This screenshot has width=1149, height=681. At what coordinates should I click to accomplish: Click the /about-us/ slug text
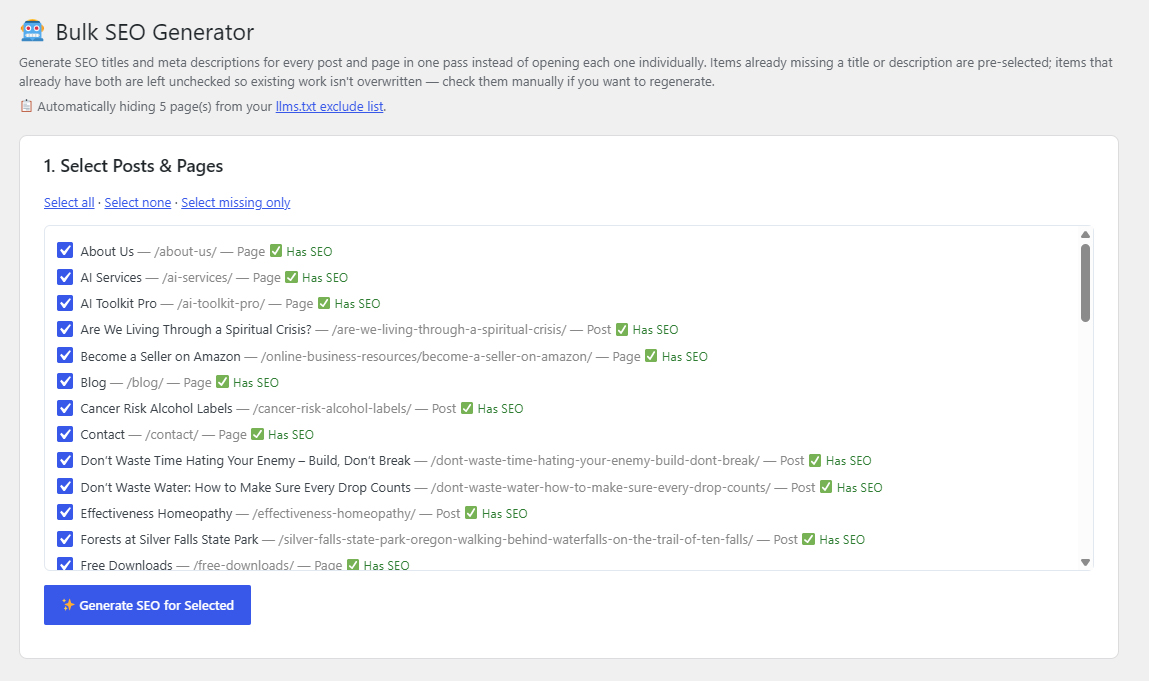point(185,251)
